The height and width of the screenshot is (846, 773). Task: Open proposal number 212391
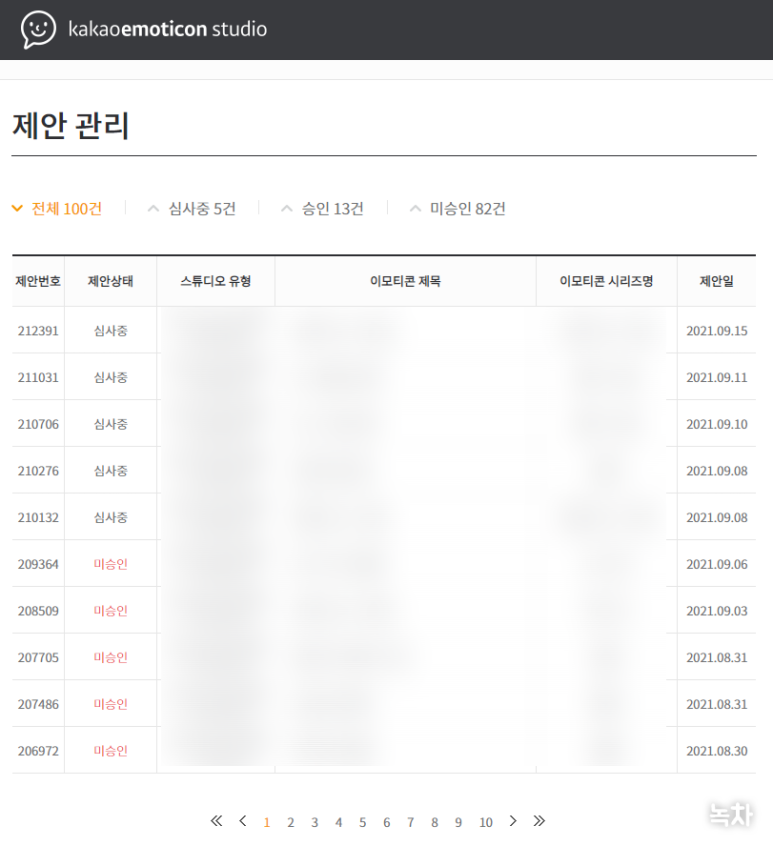click(38, 331)
